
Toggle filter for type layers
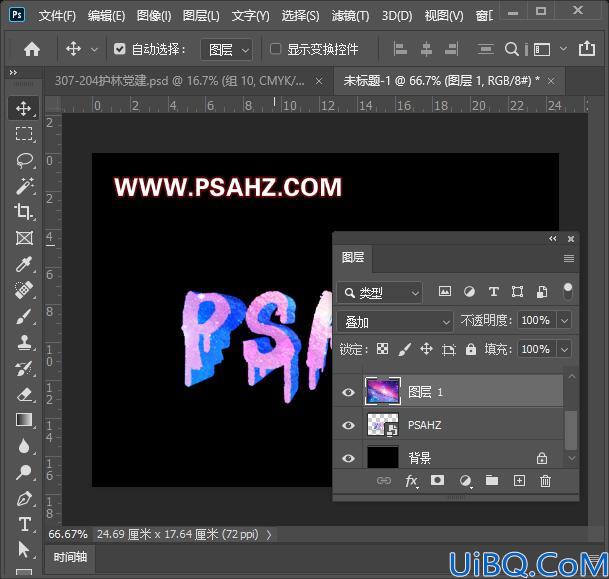(494, 291)
